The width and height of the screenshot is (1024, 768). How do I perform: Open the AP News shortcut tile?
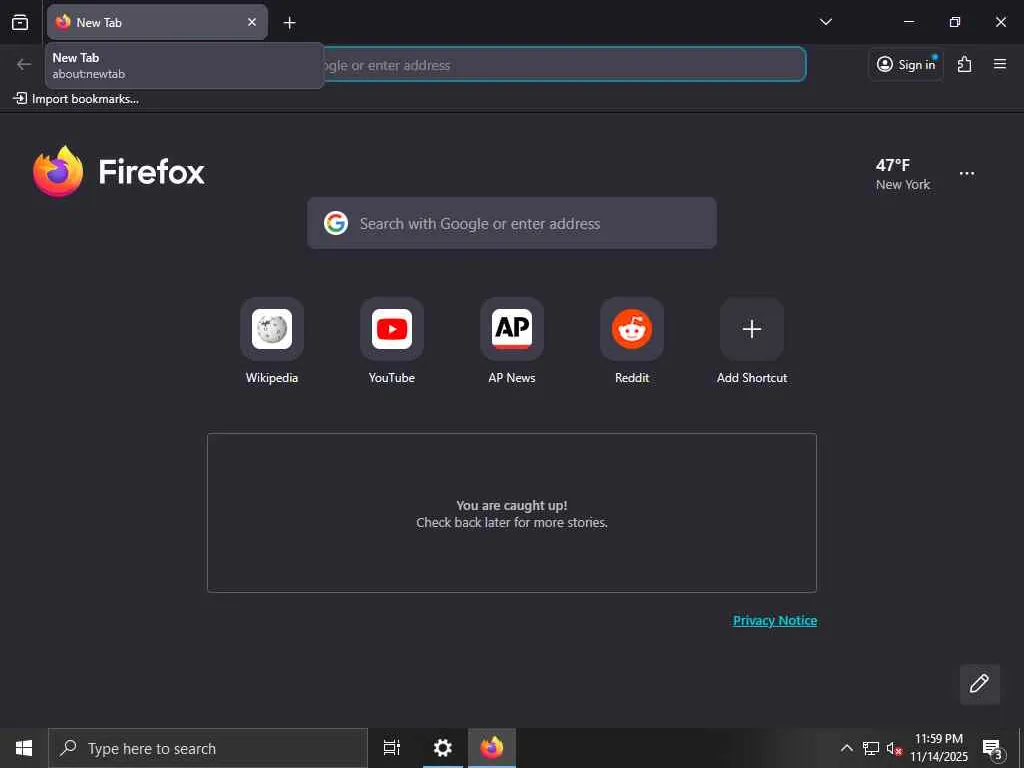[x=512, y=329]
